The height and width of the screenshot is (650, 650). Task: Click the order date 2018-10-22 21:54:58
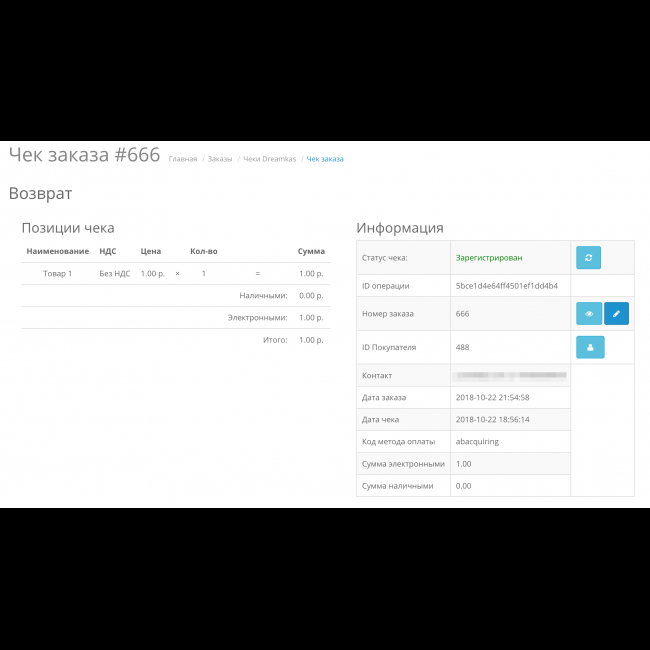coord(492,397)
